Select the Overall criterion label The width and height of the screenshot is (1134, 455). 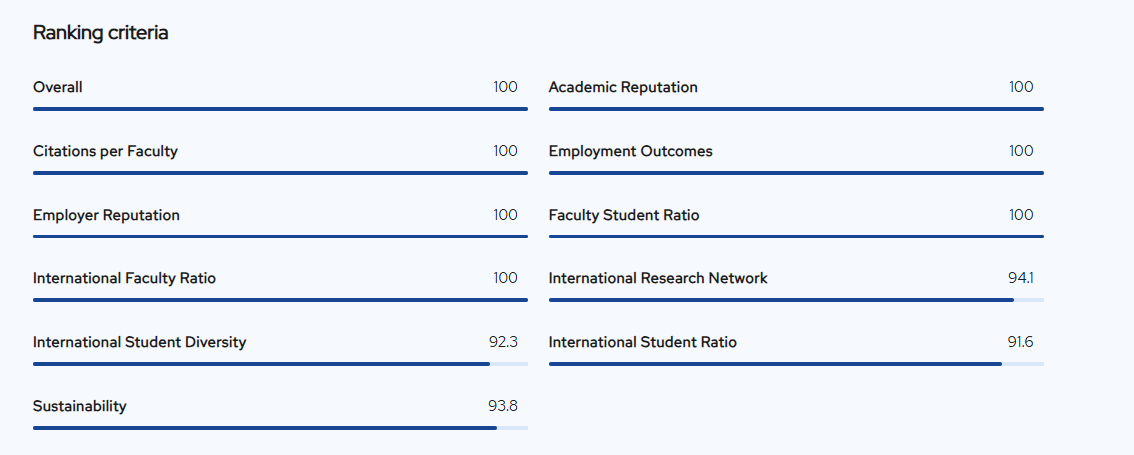click(58, 87)
